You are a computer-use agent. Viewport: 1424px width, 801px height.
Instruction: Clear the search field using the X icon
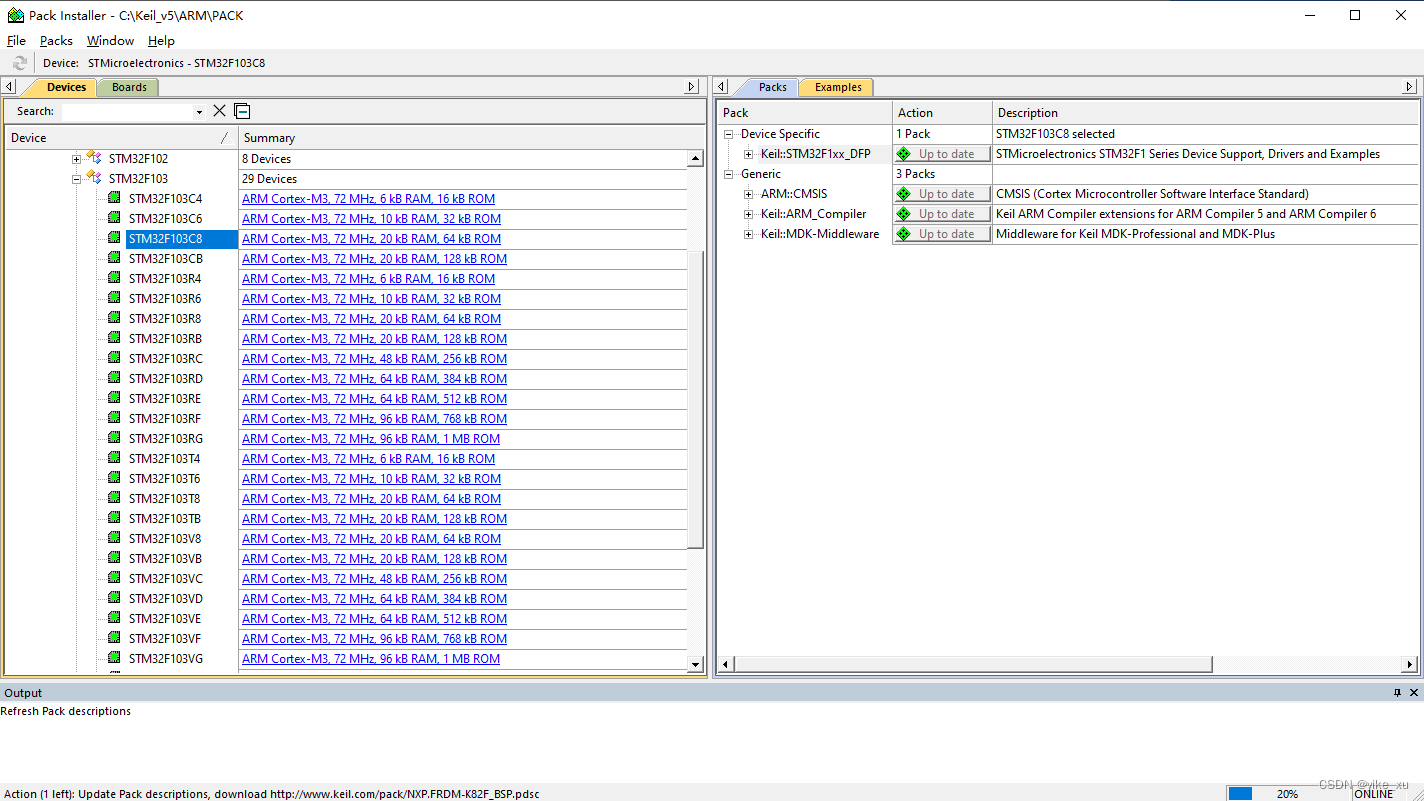tap(219, 111)
